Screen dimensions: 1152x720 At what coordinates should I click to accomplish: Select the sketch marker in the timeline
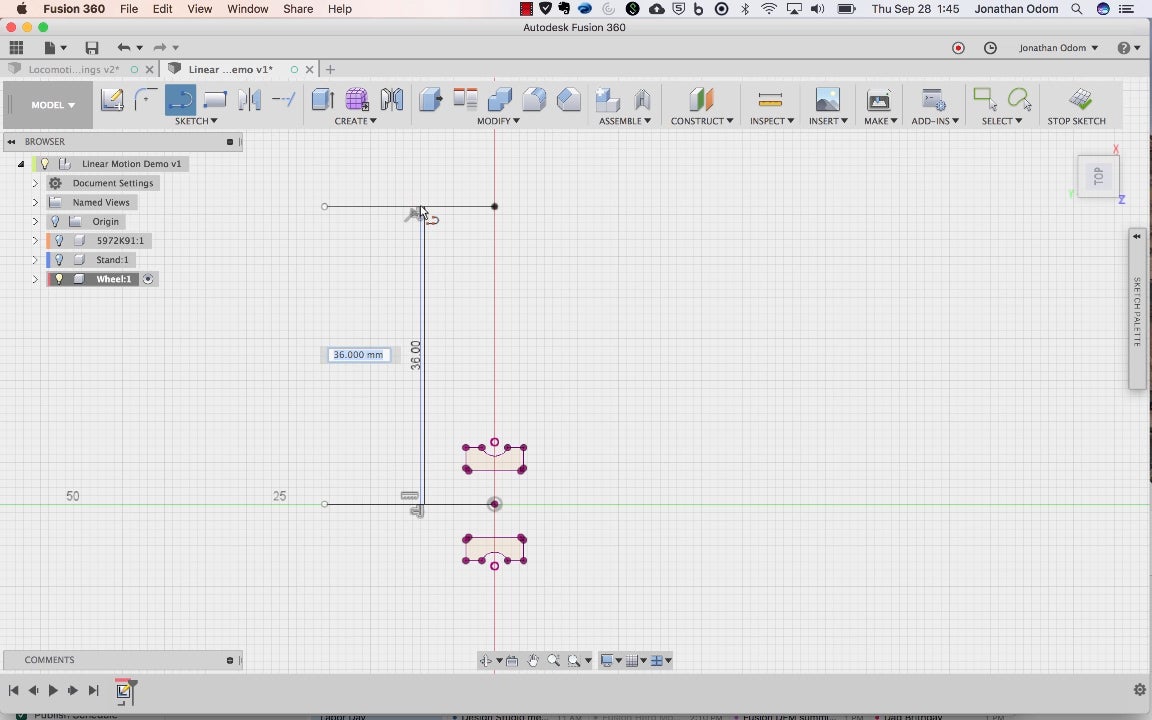coord(123,690)
